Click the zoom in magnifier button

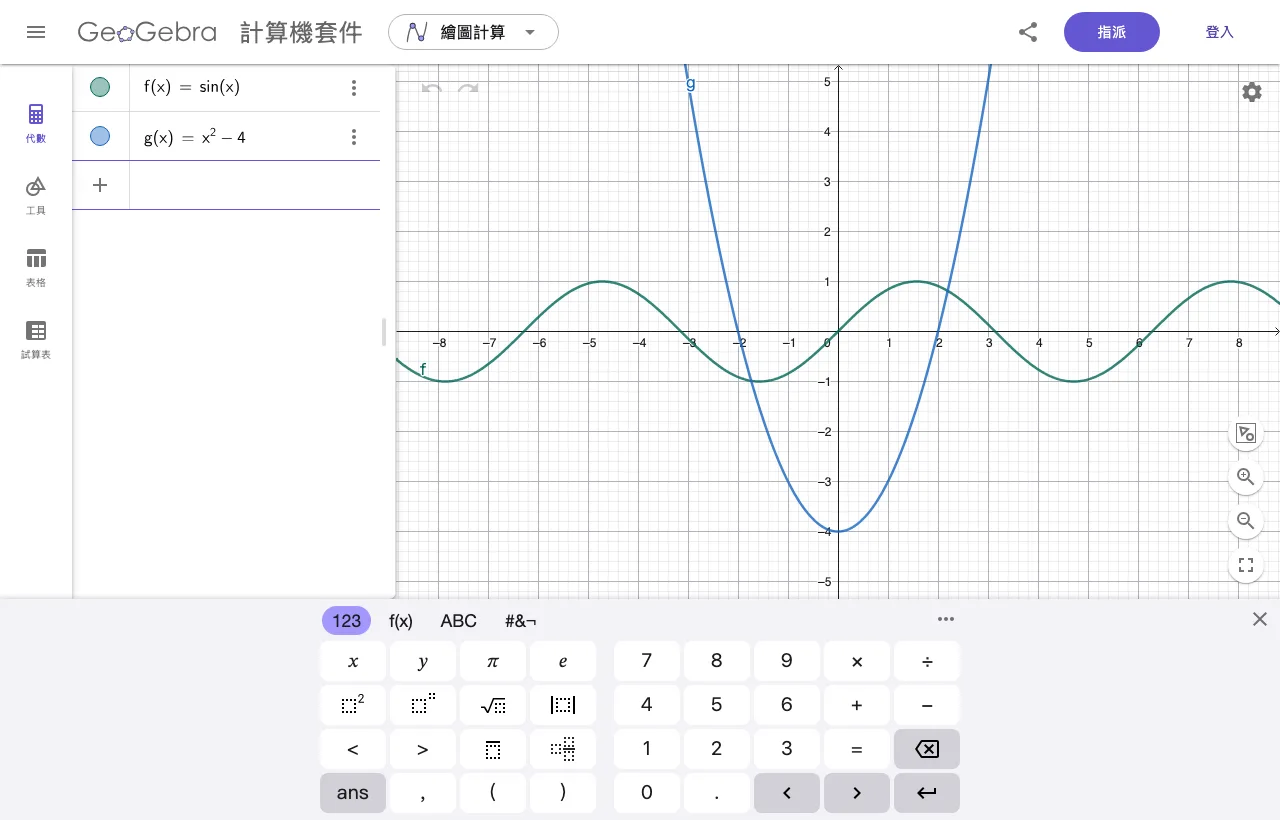click(1246, 477)
